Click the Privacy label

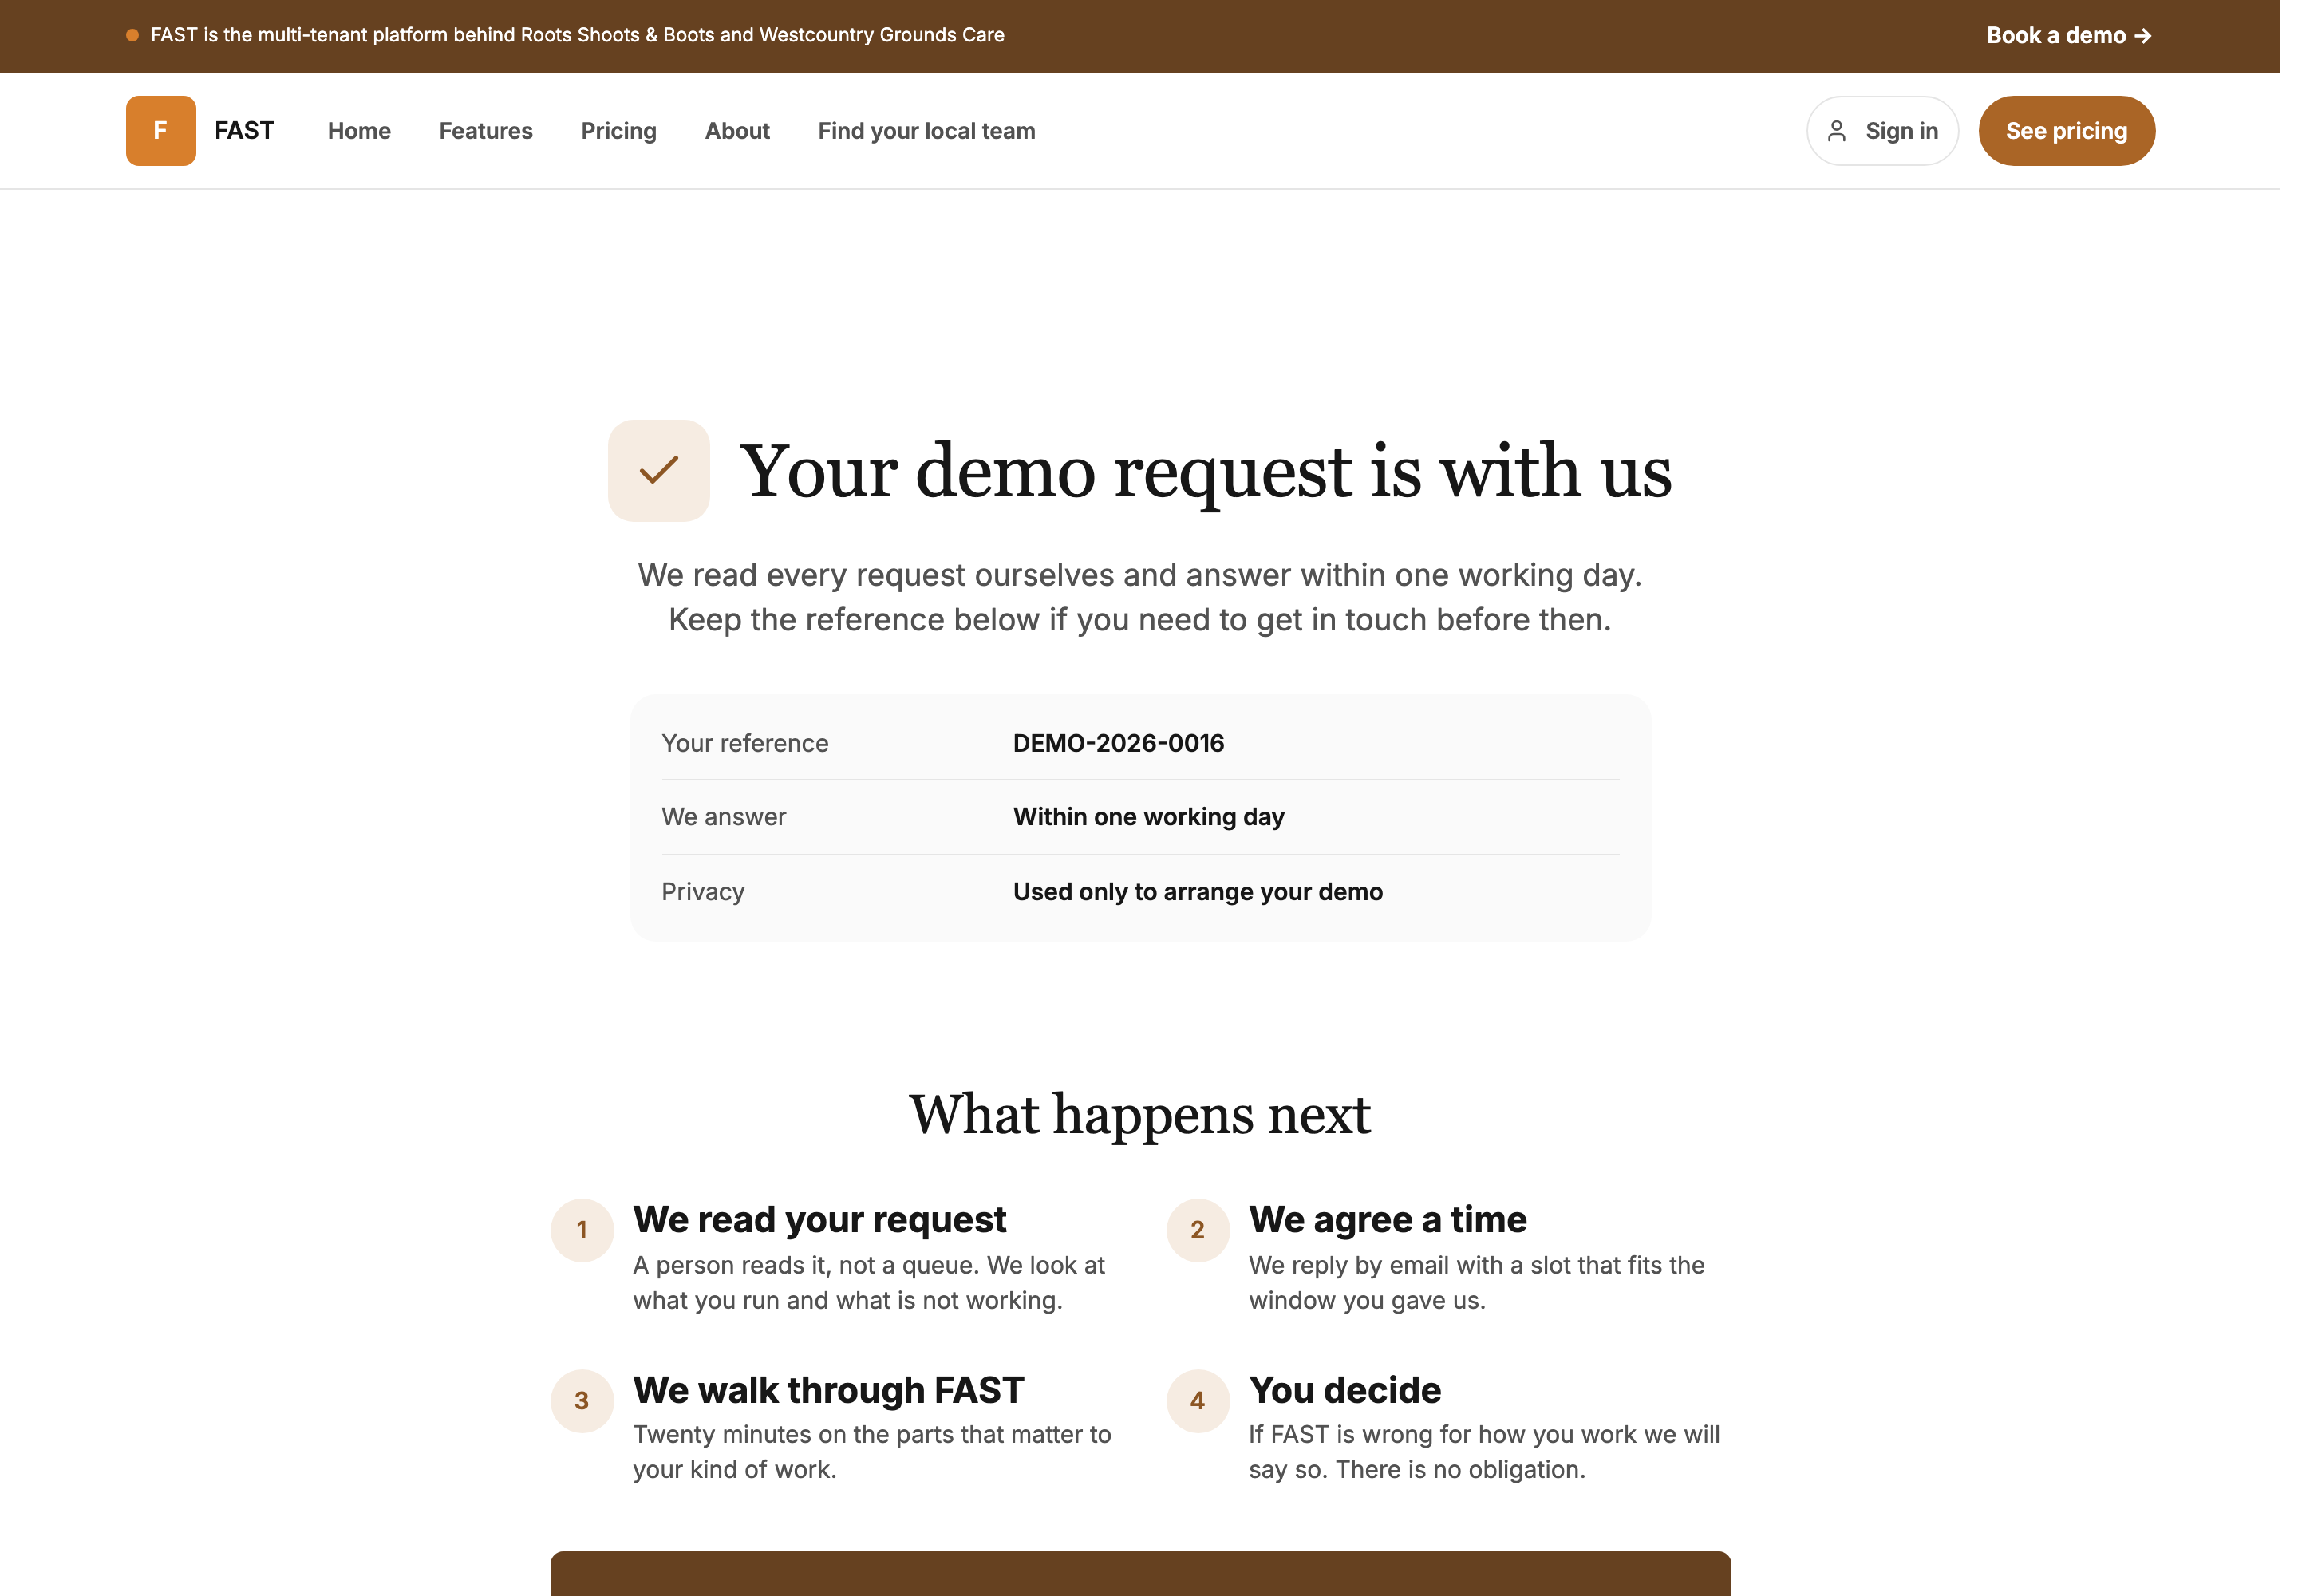pyautogui.click(x=703, y=891)
